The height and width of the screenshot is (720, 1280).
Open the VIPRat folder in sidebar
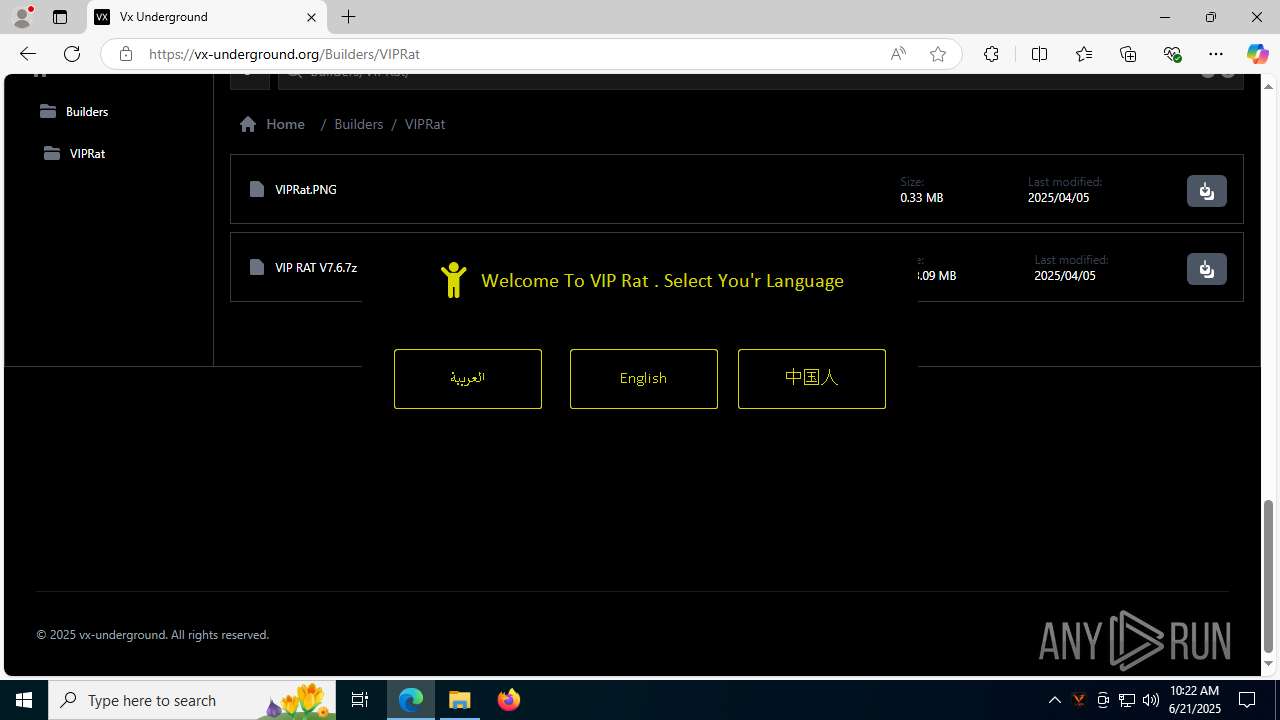click(x=75, y=153)
